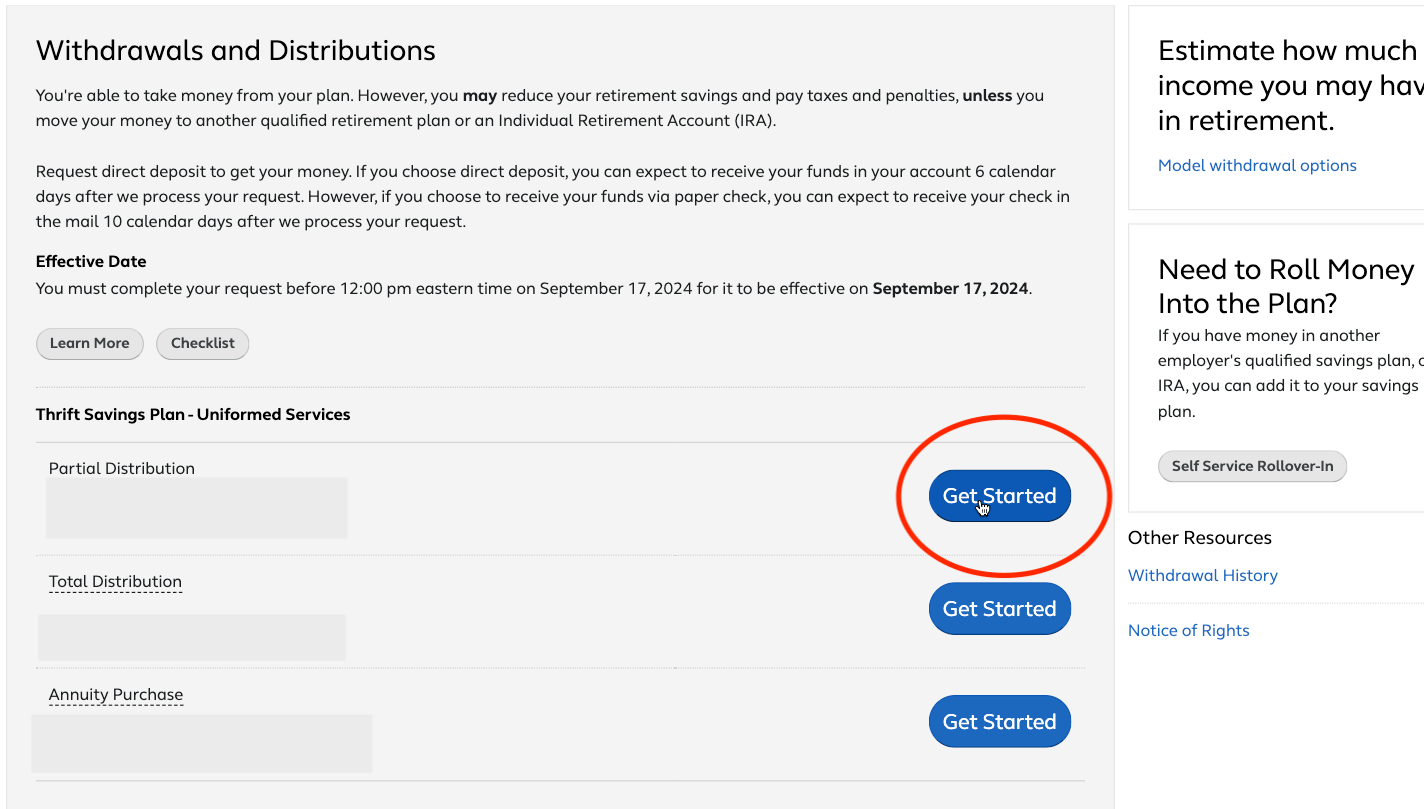Click the bold September 17, 2024 date

pos(950,289)
